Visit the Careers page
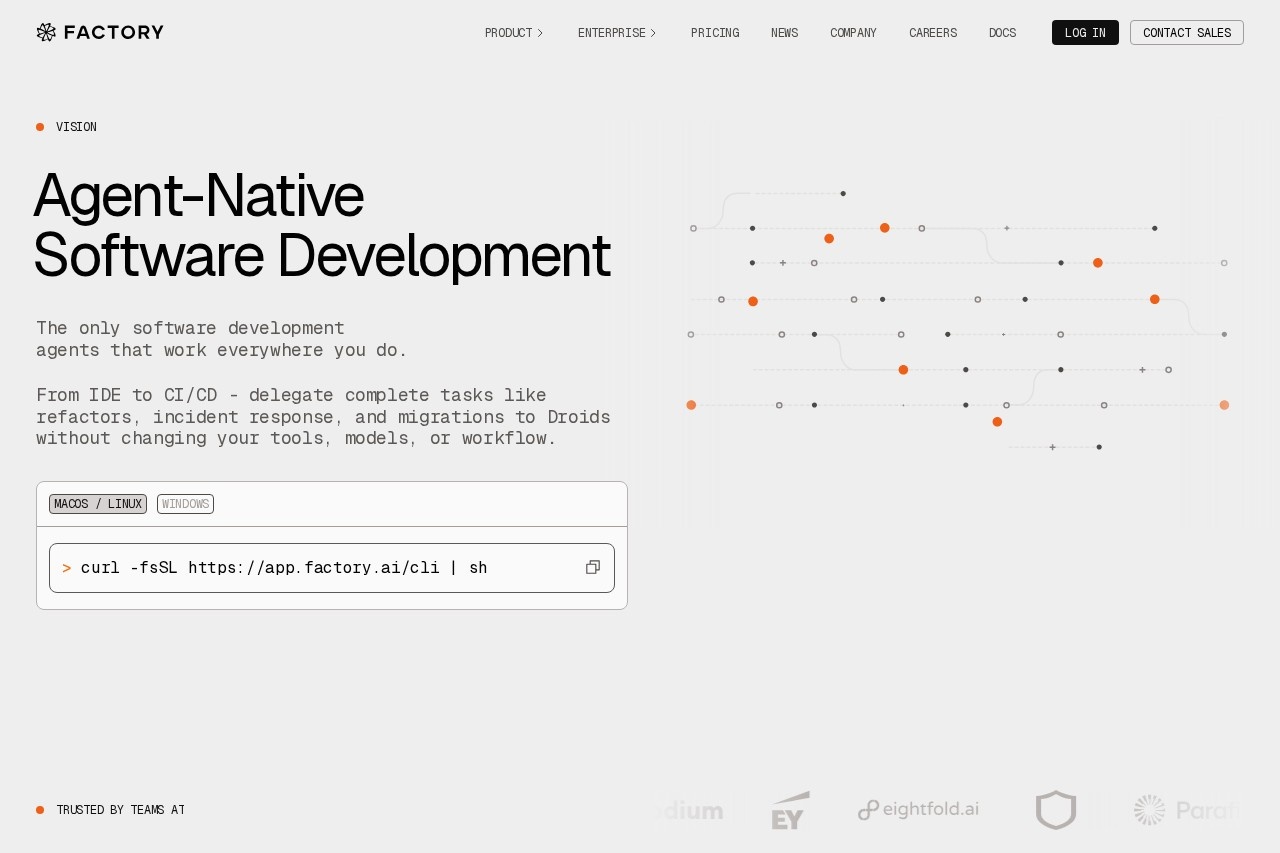 (x=932, y=33)
